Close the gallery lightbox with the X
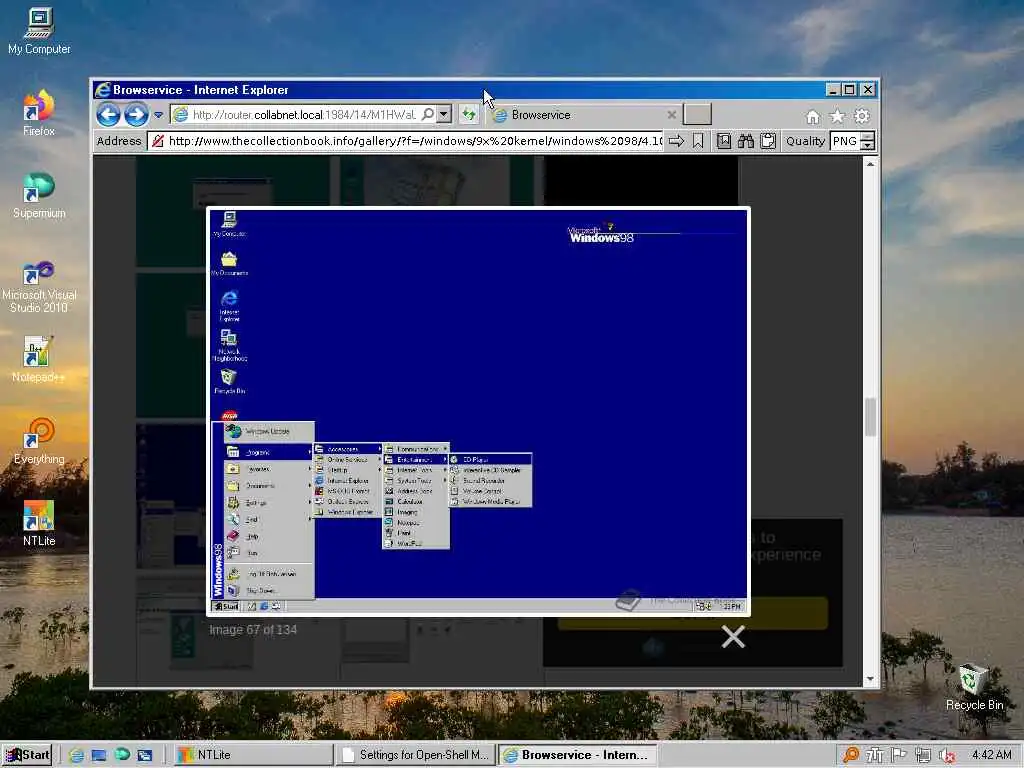1024x768 pixels. (x=733, y=637)
